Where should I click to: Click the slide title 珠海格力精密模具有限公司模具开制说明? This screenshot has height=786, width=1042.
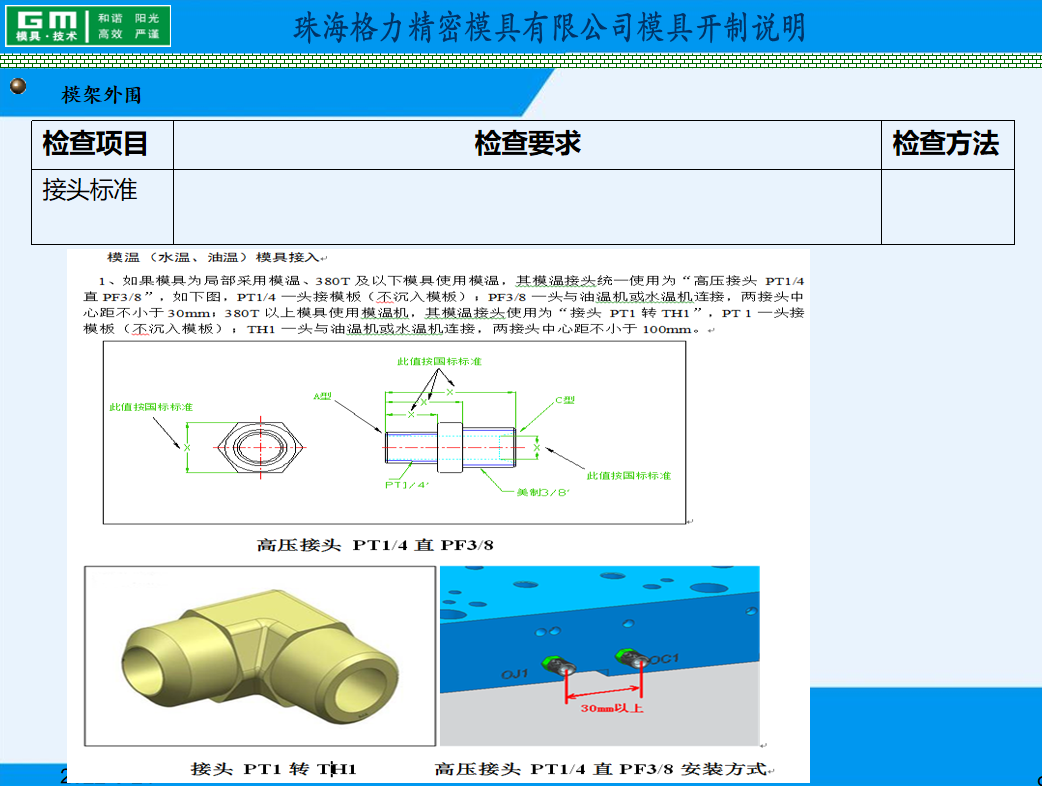[550, 29]
